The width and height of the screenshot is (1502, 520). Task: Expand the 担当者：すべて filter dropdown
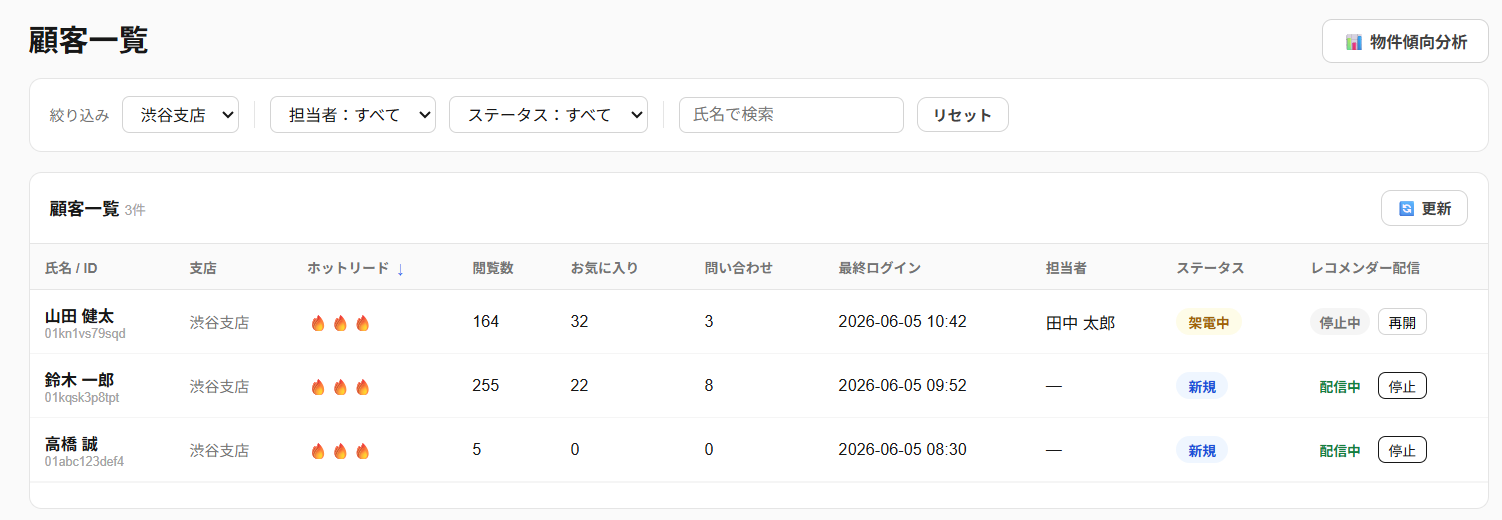pyautogui.click(x=353, y=114)
